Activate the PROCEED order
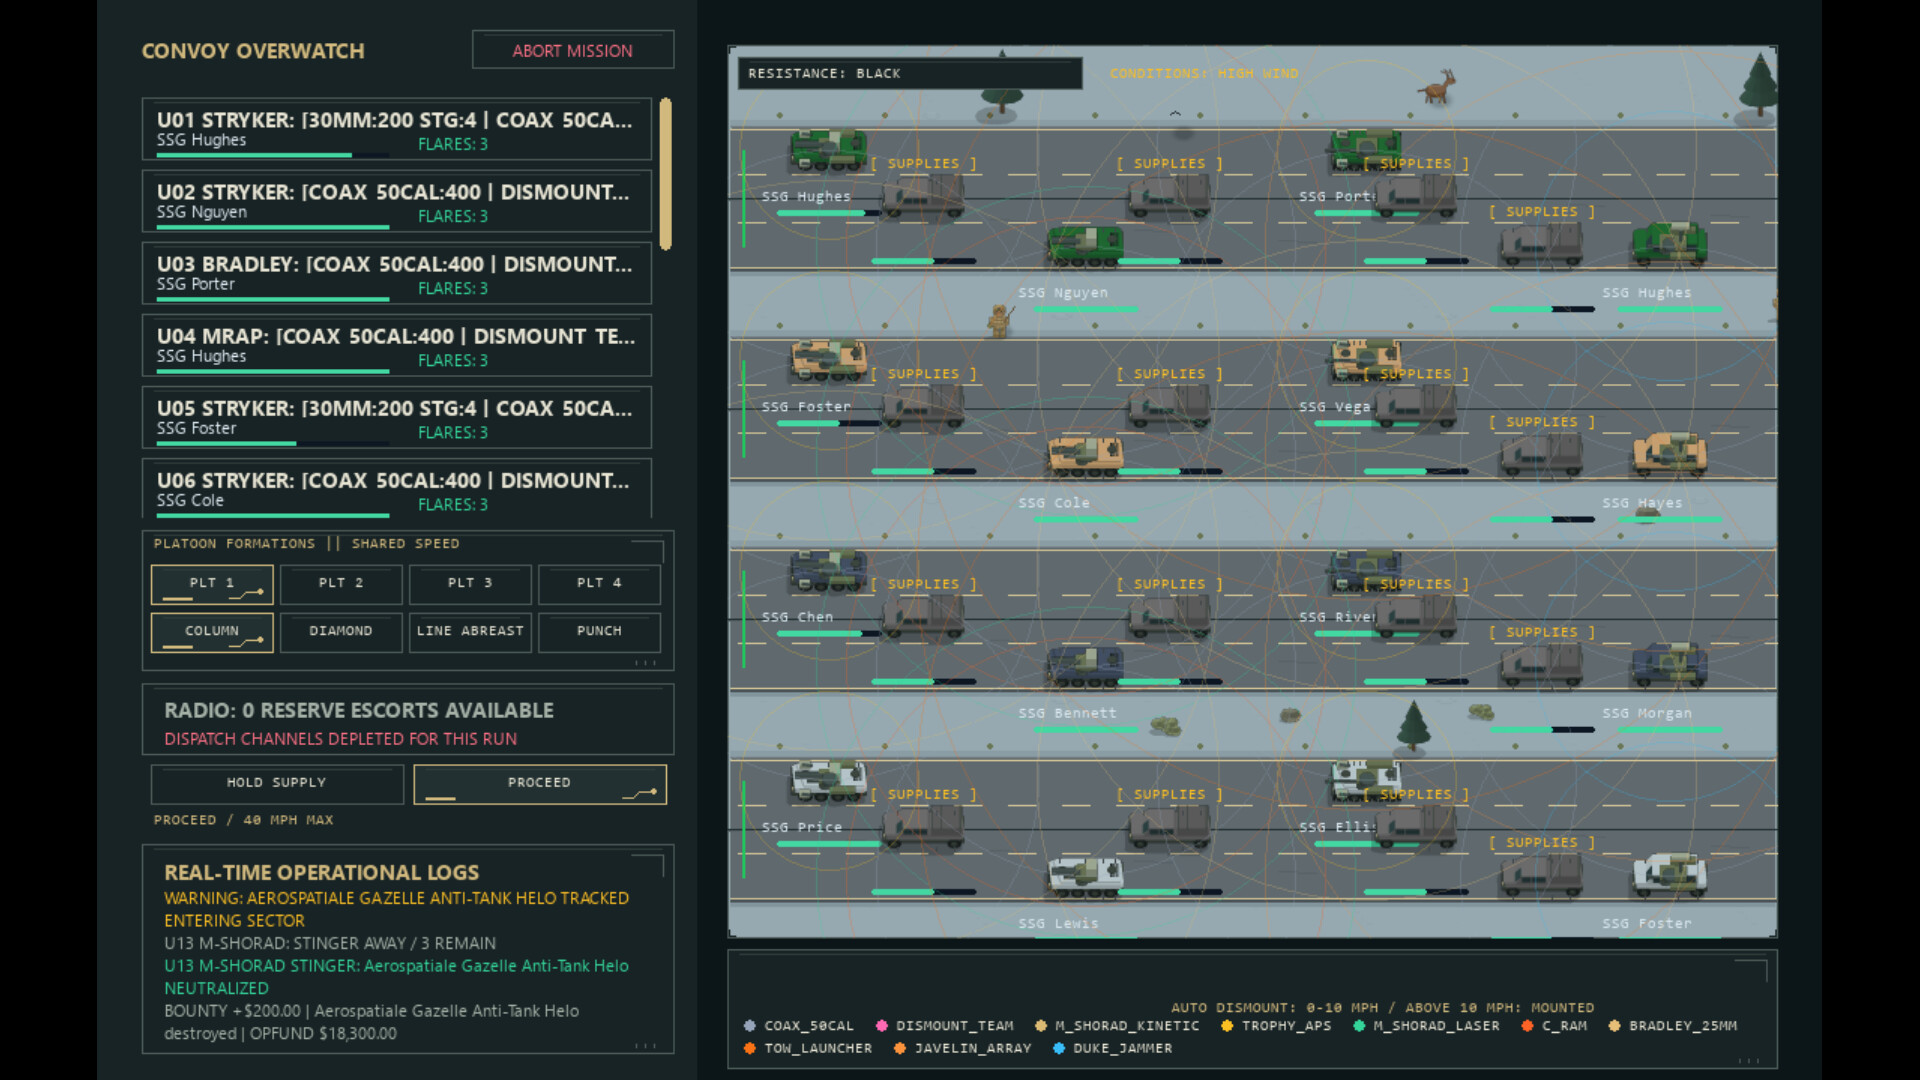The width and height of the screenshot is (1920, 1080). (540, 784)
